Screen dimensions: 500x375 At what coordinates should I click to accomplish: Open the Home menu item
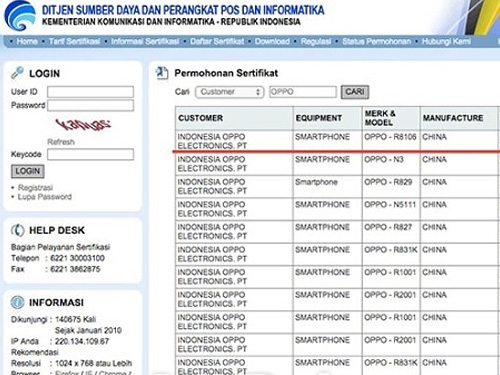click(x=27, y=41)
